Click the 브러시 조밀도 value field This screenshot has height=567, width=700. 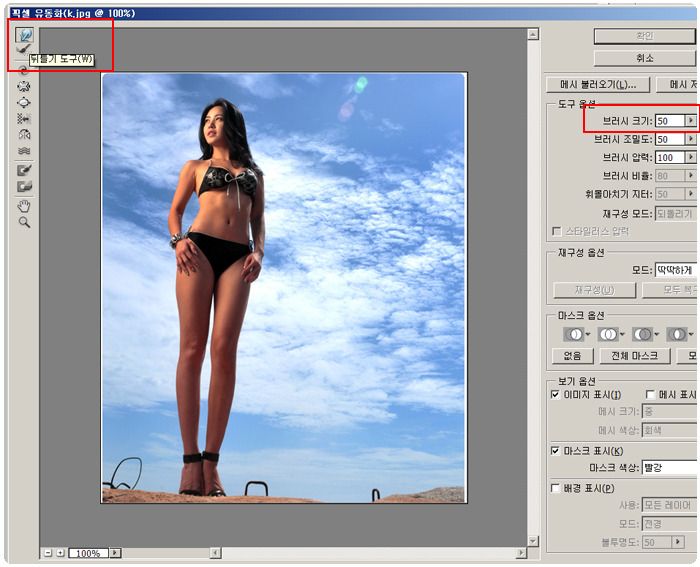click(670, 139)
